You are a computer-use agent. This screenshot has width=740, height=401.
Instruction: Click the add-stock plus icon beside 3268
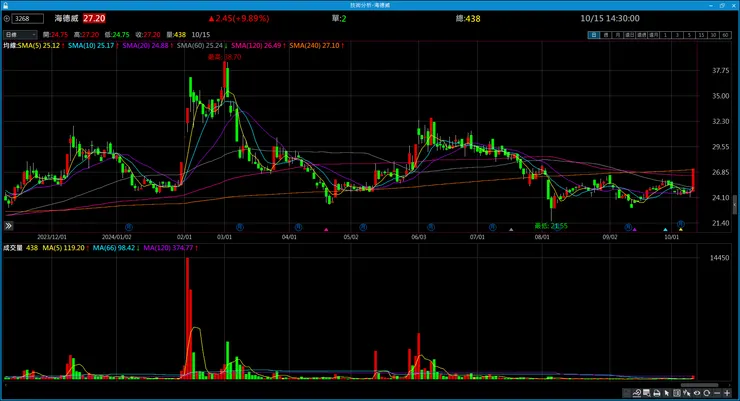[x=7, y=18]
